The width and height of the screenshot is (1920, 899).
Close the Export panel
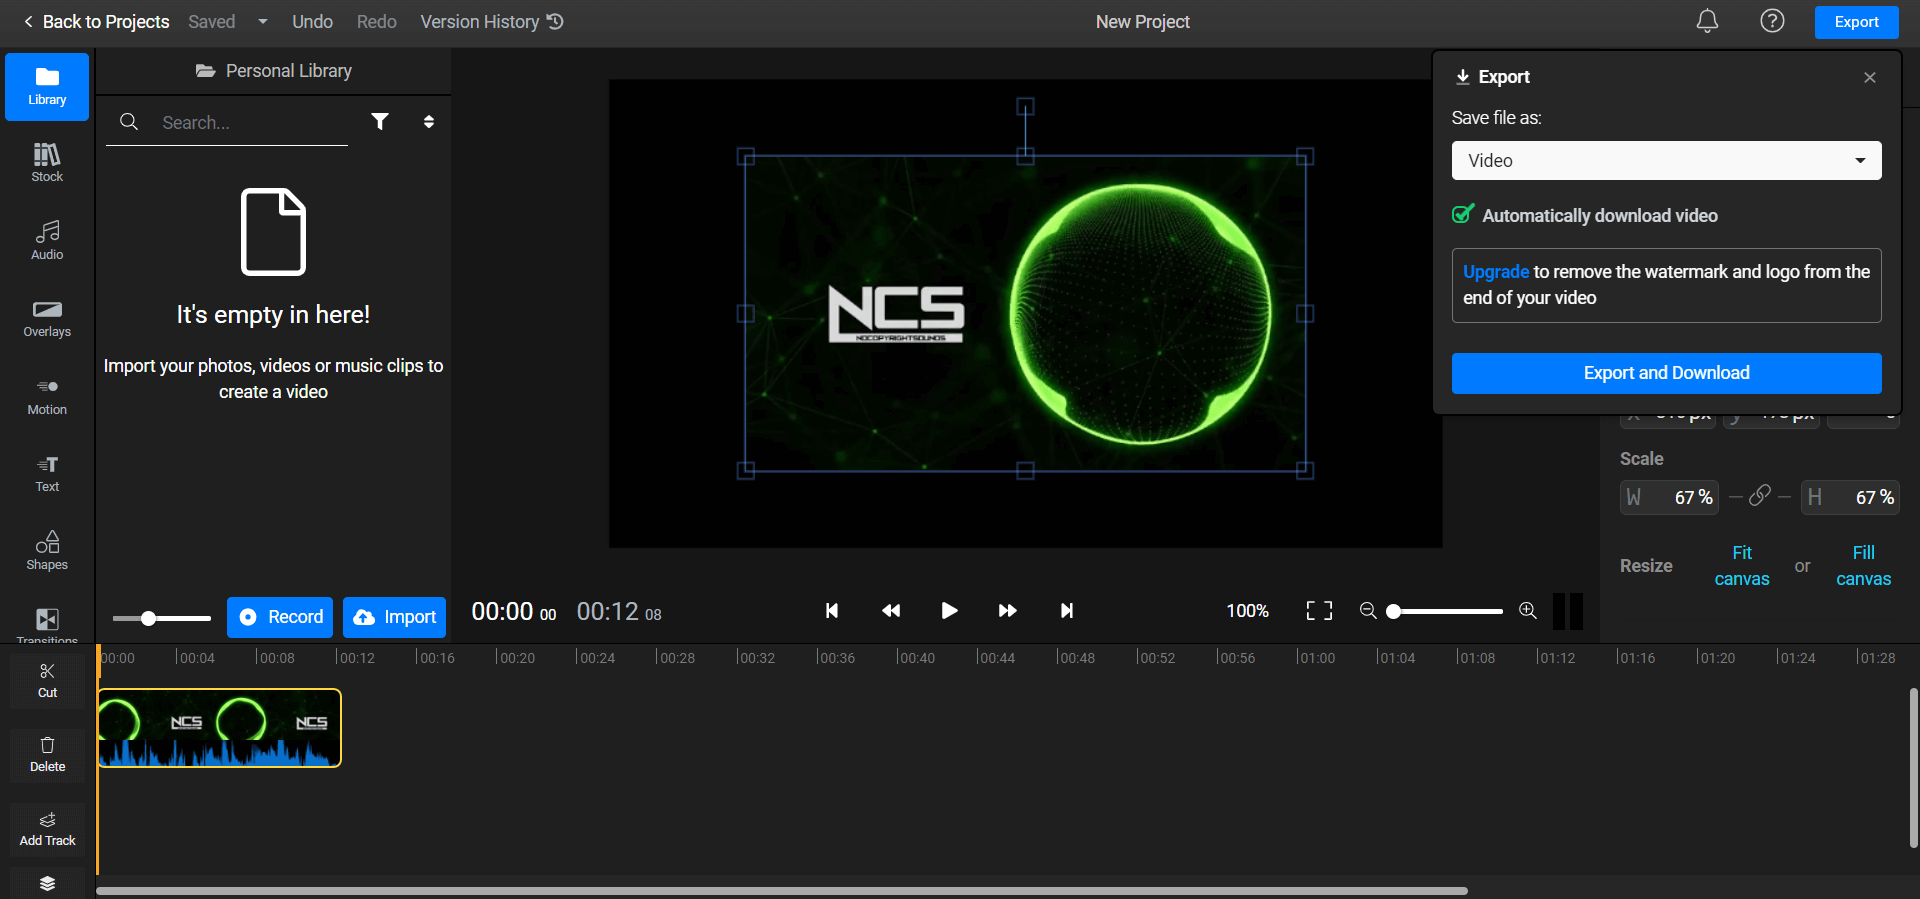pos(1869,77)
